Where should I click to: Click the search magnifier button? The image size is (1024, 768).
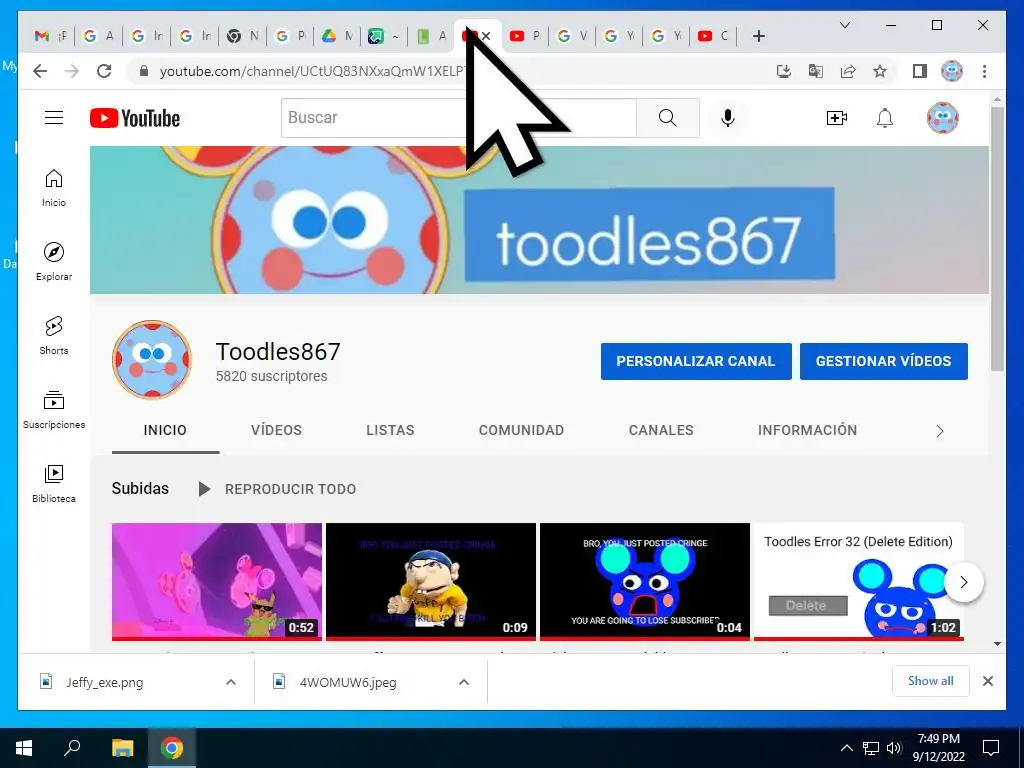(x=667, y=118)
